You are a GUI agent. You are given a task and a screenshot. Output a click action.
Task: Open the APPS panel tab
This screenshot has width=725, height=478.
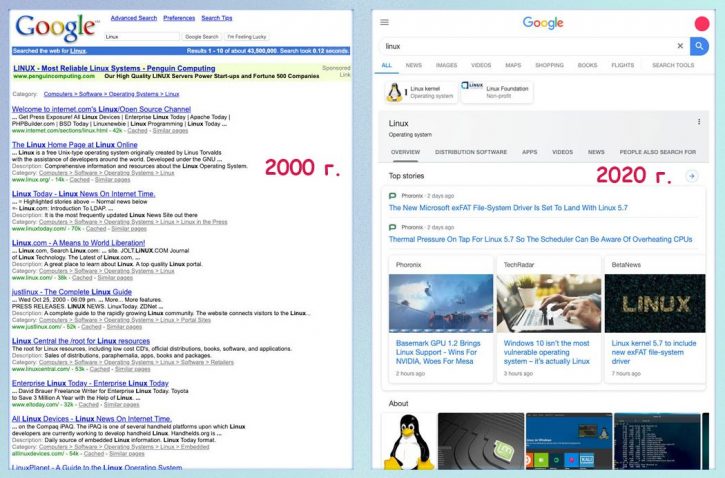coord(529,152)
